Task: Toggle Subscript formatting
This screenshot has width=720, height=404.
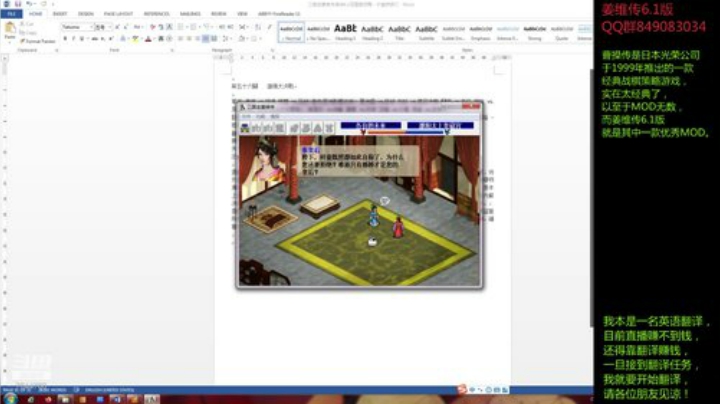Action: [x=103, y=39]
